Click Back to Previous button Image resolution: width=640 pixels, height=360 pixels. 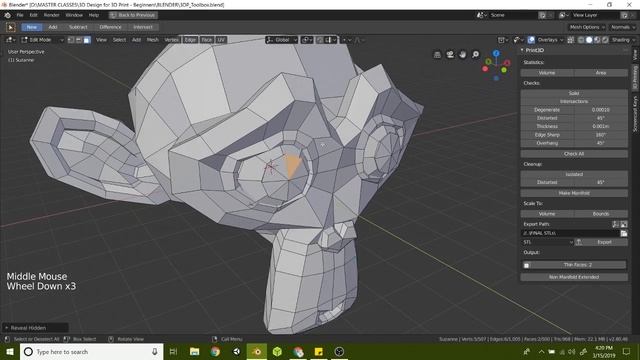(x=133, y=15)
